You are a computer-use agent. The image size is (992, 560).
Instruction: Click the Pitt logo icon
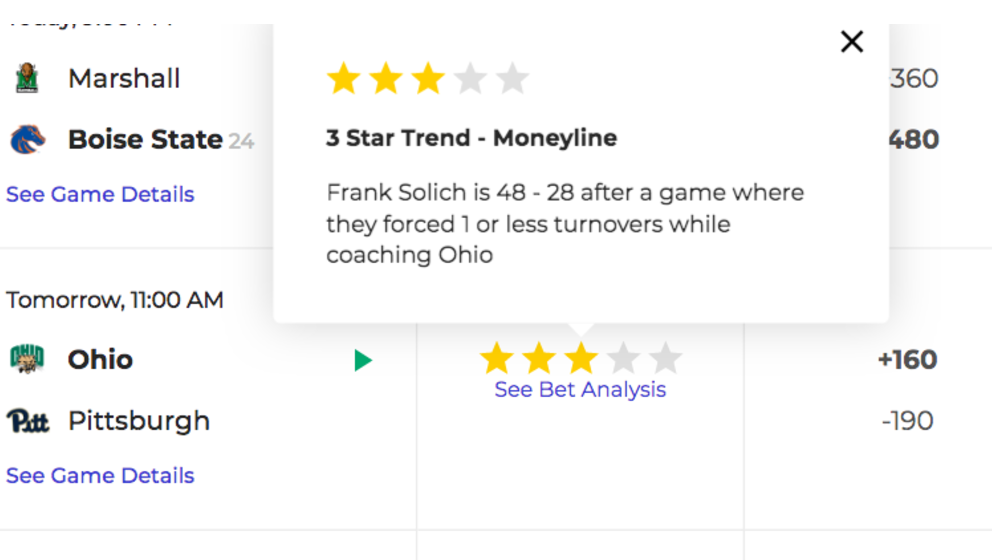coord(28,421)
